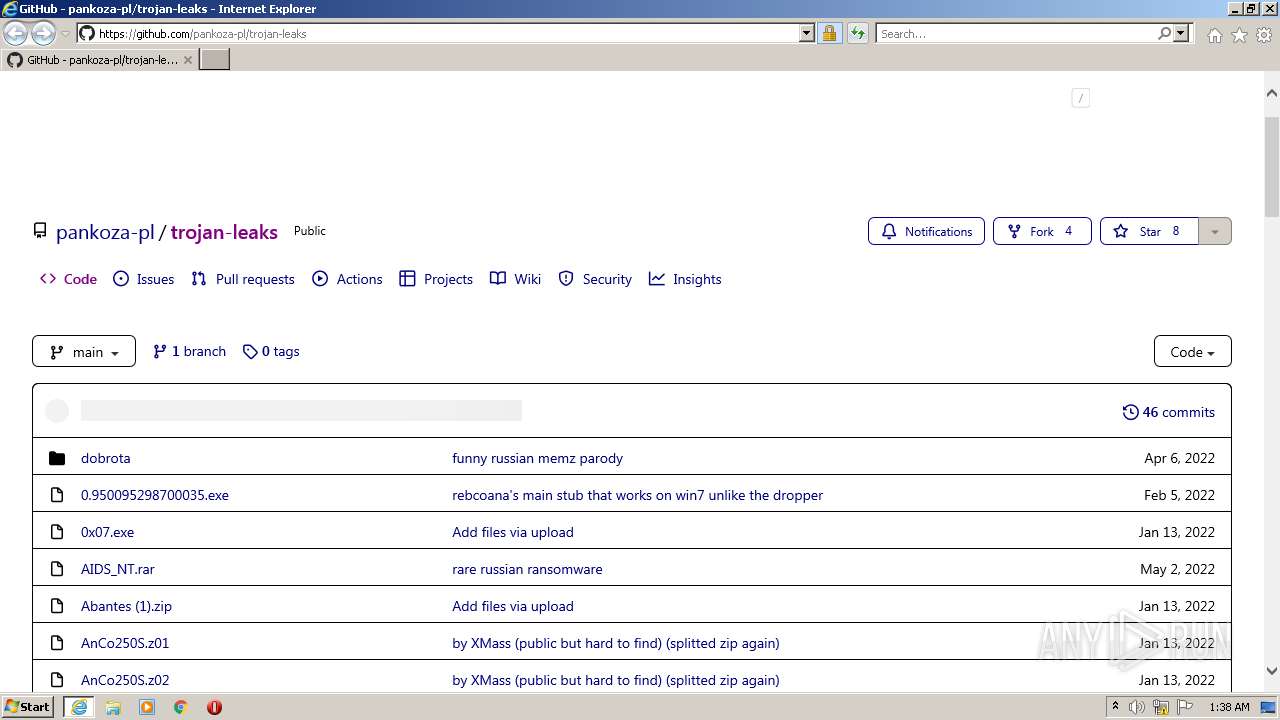Click the page scrollbar down arrow

point(1271,671)
